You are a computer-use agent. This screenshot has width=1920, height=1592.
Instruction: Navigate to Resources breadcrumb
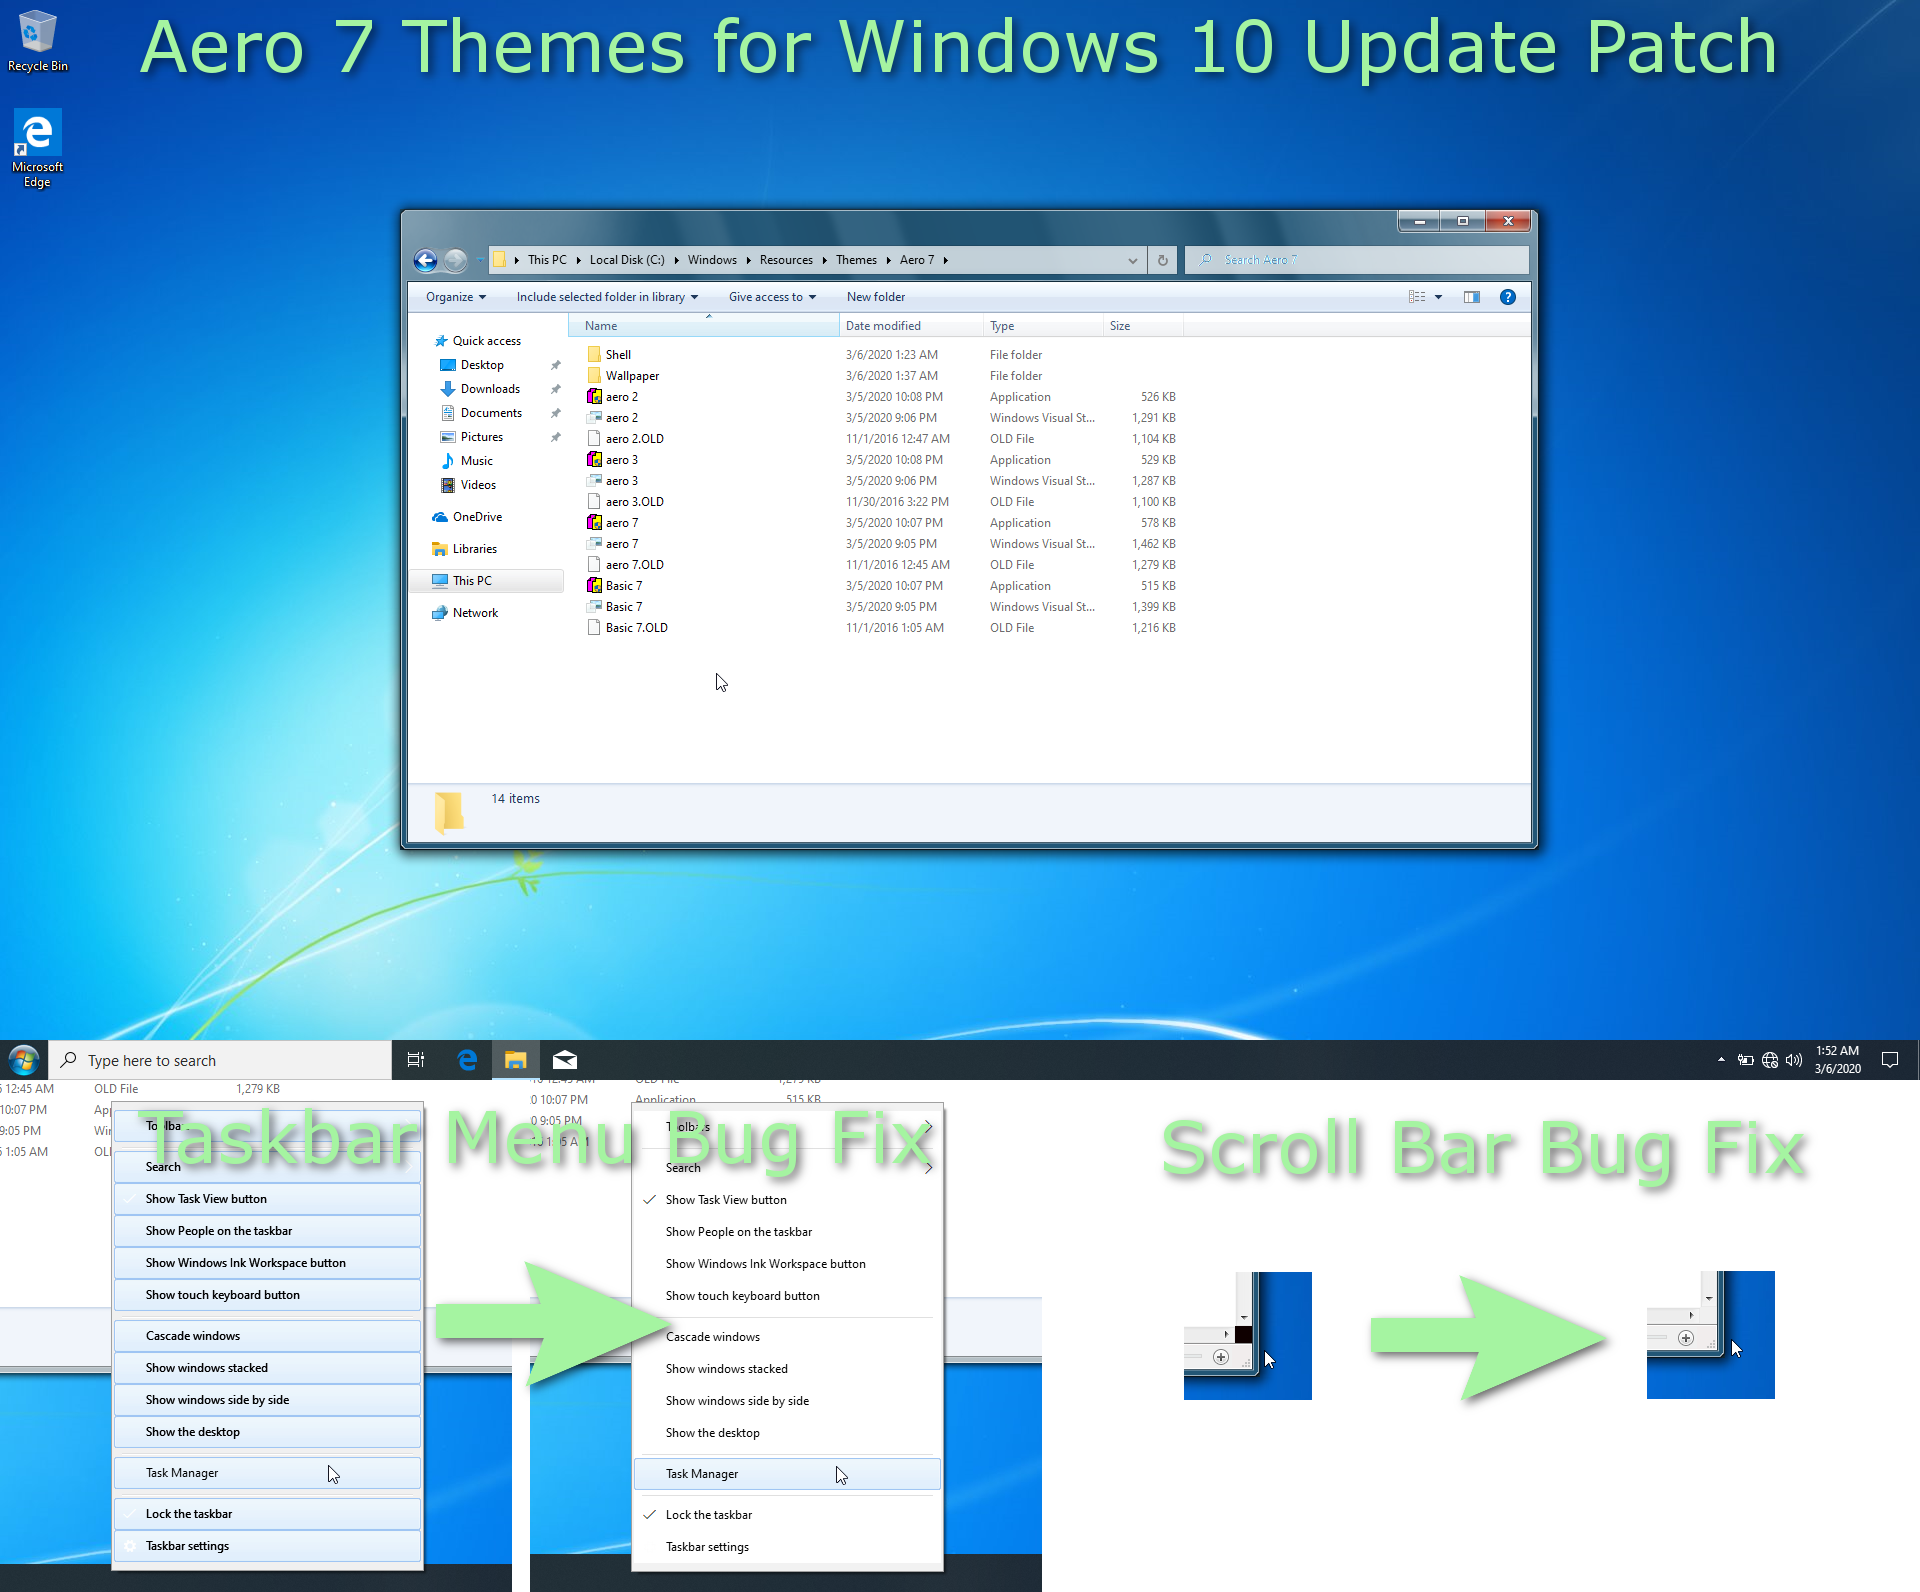786,260
